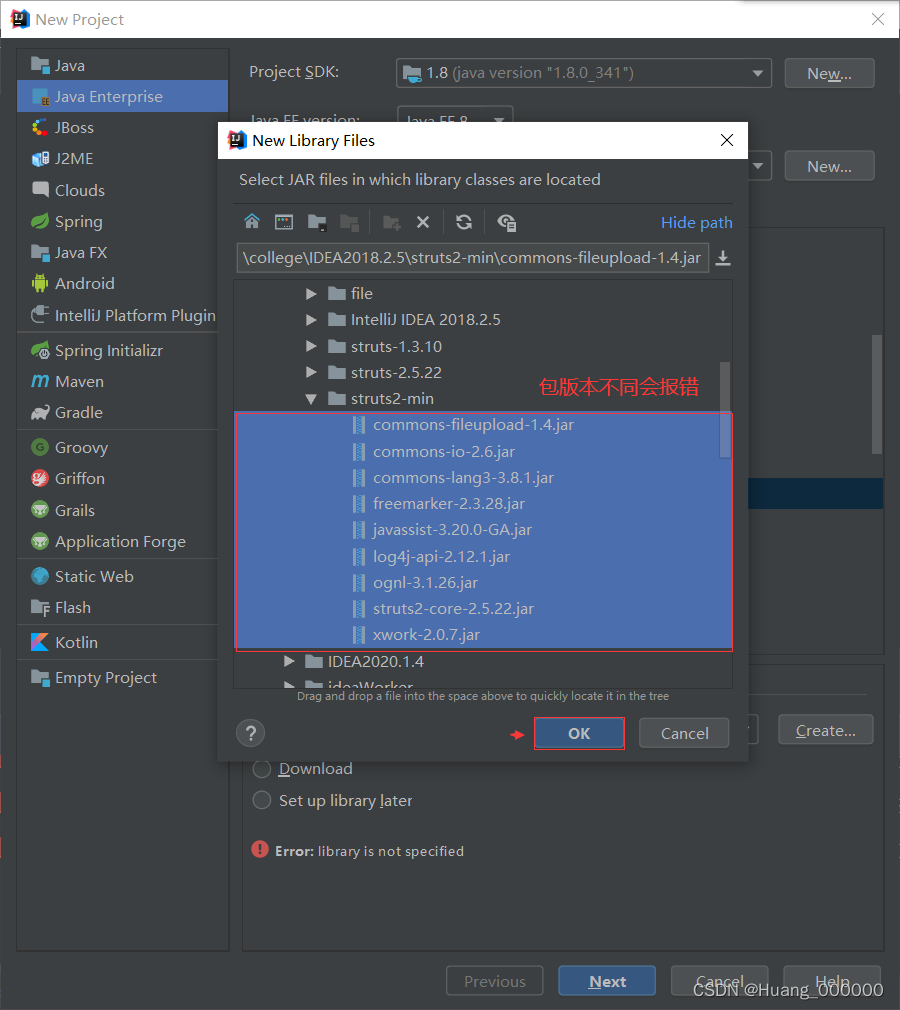Choose Kotlin in project list

(x=118, y=642)
